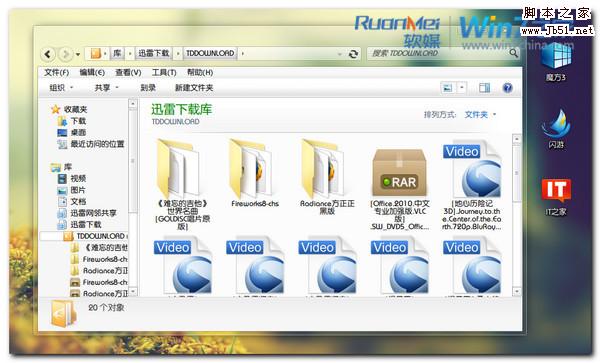Open the view mode dropdown arrow
The width and height of the screenshot is (600, 363).
[x=462, y=88]
